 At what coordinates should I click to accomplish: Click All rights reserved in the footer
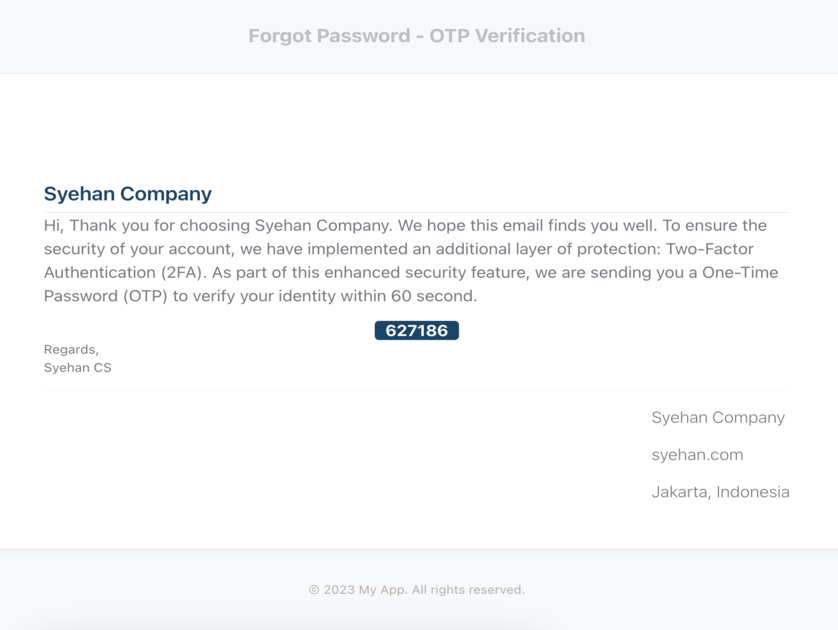[x=468, y=589]
